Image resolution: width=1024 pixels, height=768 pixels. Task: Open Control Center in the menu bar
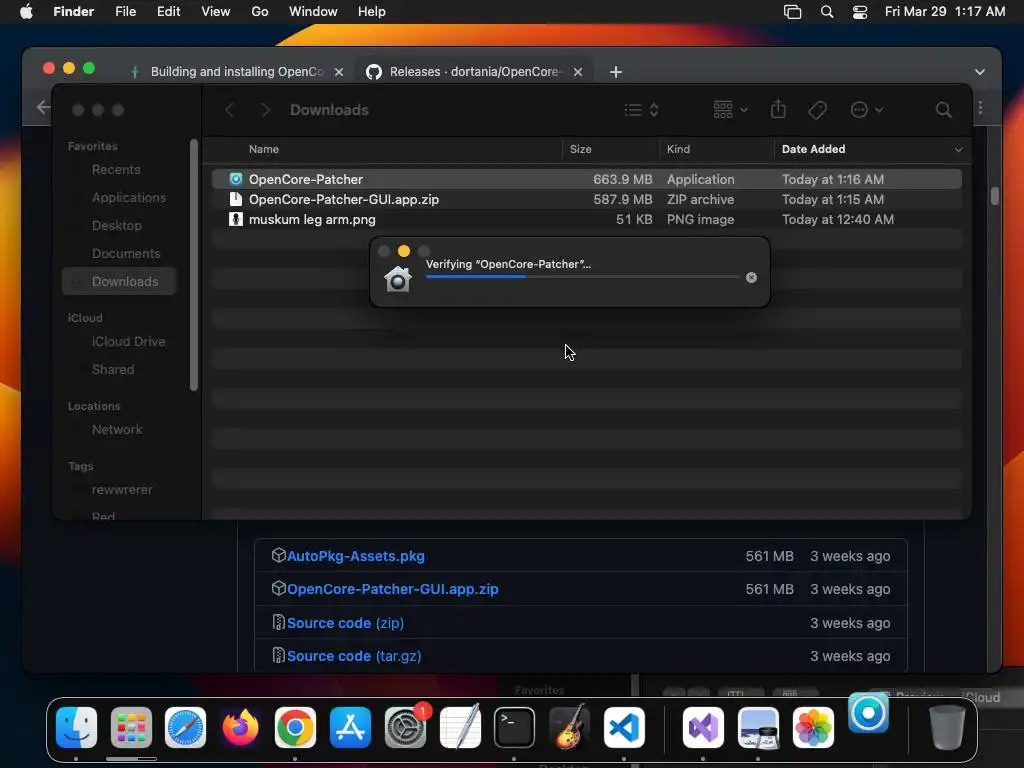click(x=860, y=12)
